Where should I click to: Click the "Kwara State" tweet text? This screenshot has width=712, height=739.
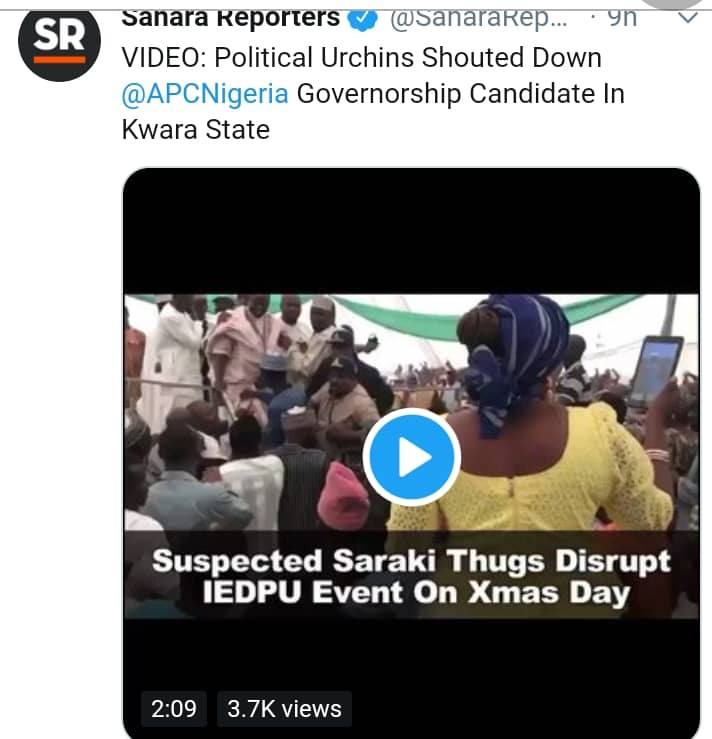coord(195,130)
